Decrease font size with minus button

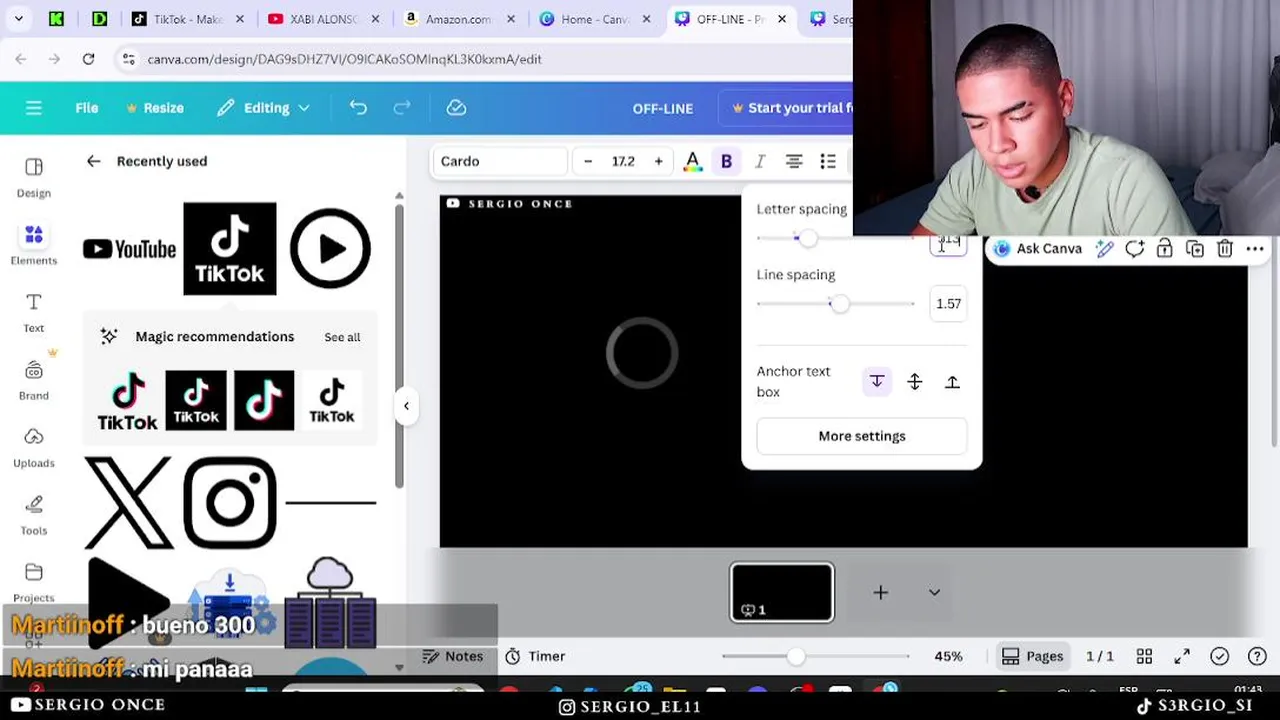(x=588, y=161)
